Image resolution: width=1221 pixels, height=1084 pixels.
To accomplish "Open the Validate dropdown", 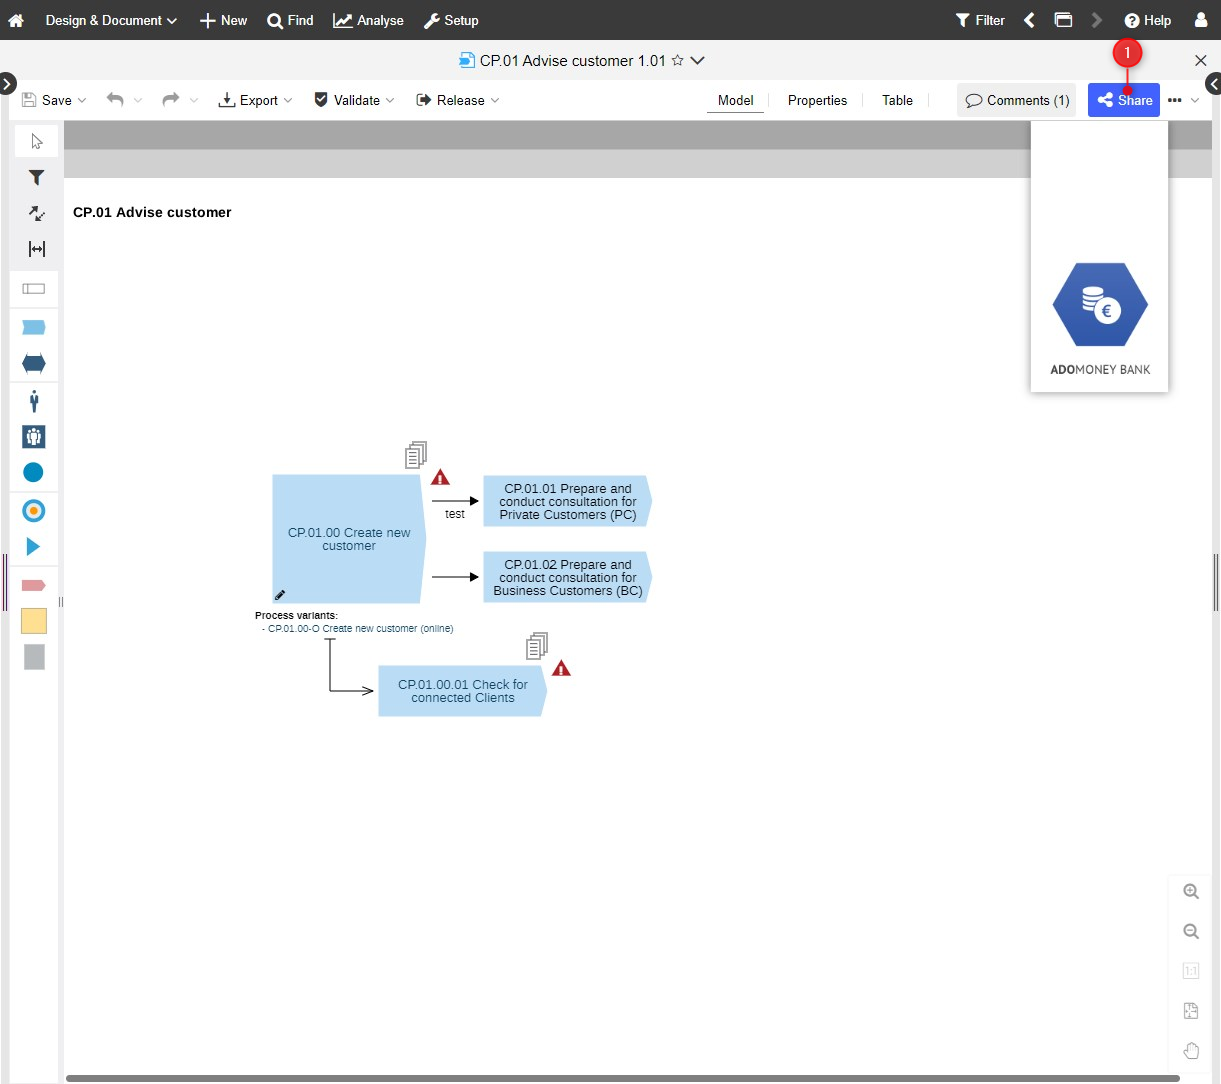I will tap(354, 100).
